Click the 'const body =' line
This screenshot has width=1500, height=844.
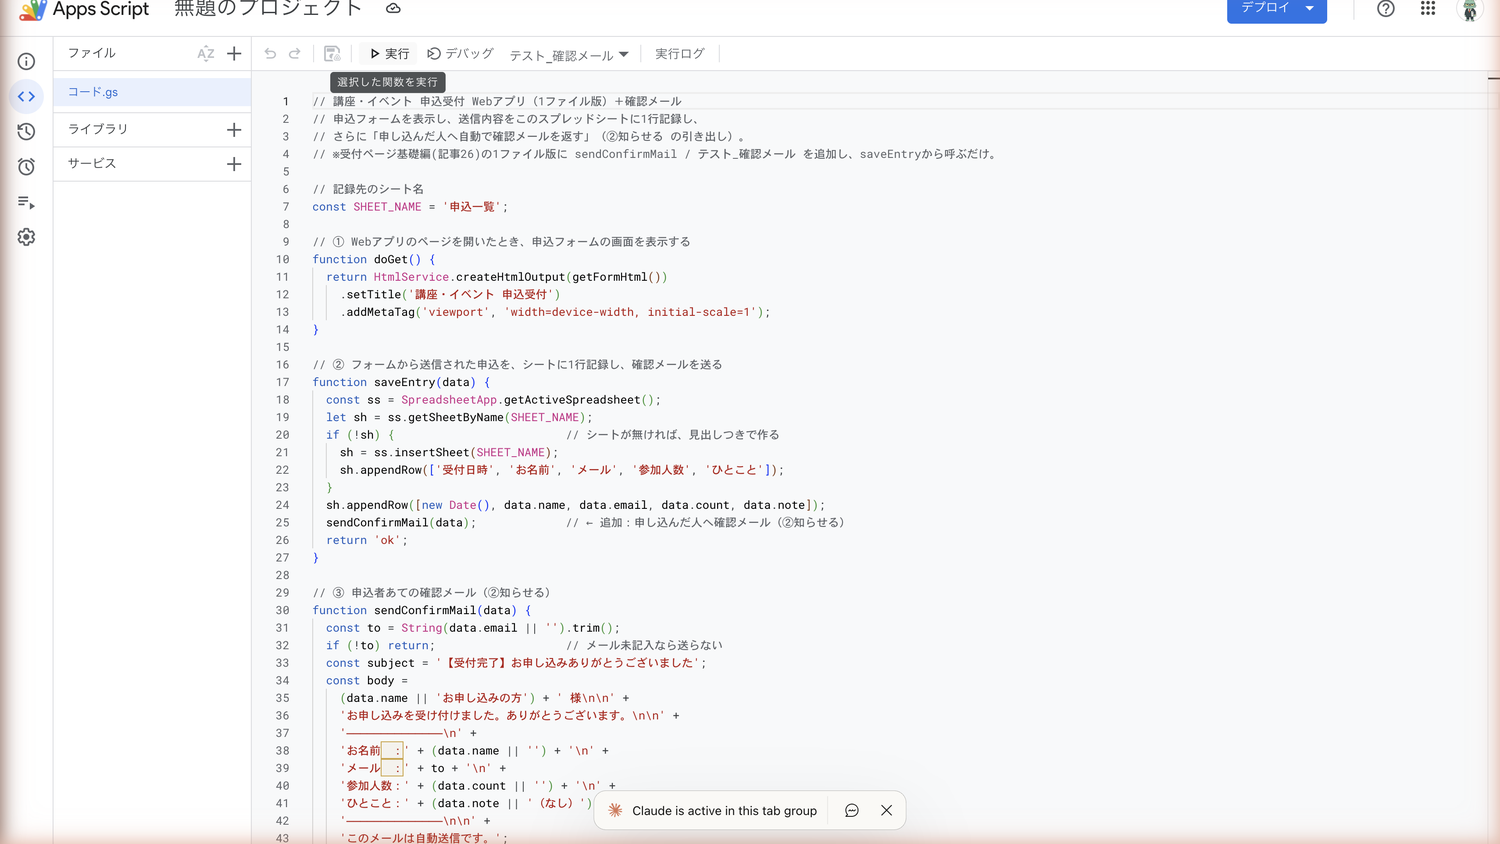point(367,680)
